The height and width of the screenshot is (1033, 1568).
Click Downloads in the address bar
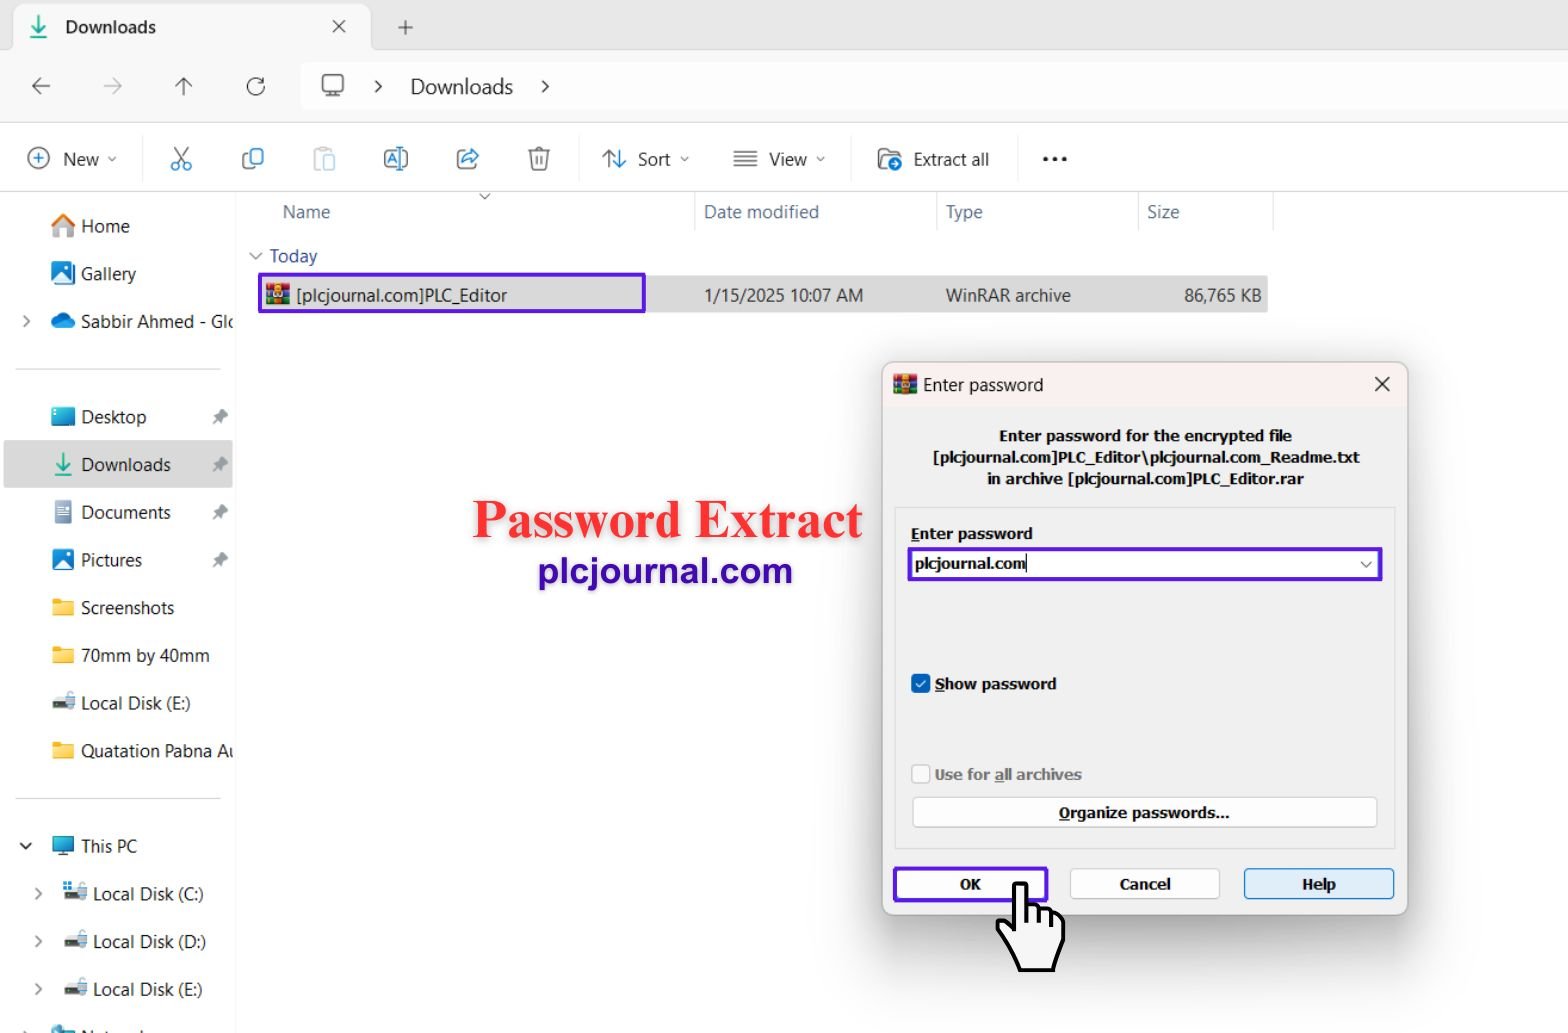[461, 86]
